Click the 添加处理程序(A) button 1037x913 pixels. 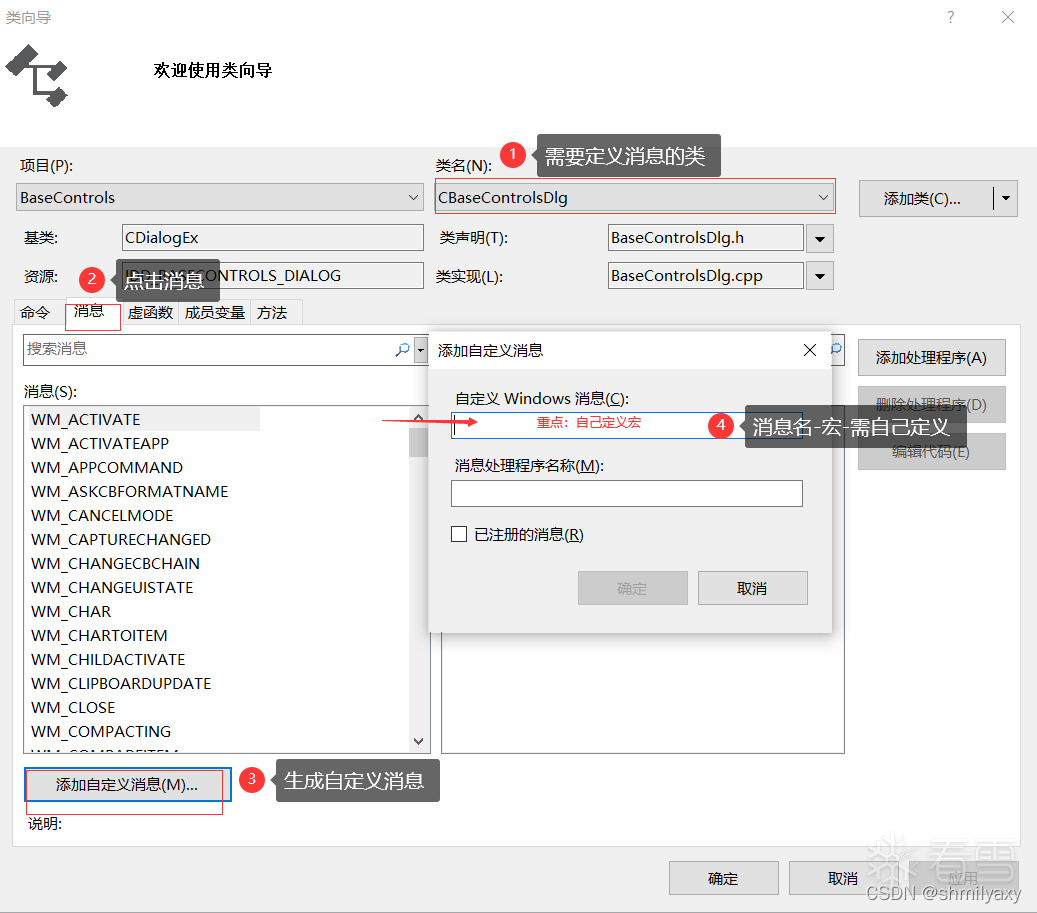coord(931,358)
